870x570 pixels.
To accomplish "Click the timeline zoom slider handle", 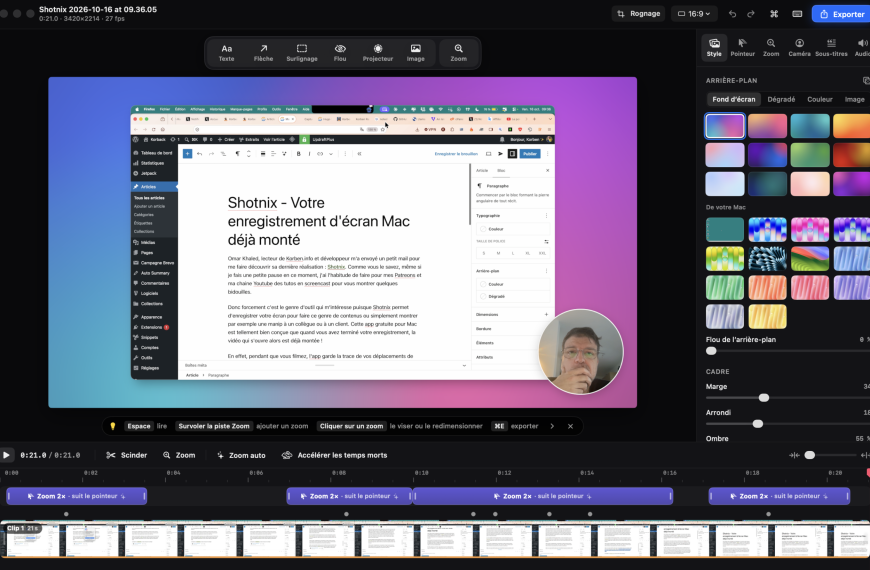I will (x=810, y=455).
